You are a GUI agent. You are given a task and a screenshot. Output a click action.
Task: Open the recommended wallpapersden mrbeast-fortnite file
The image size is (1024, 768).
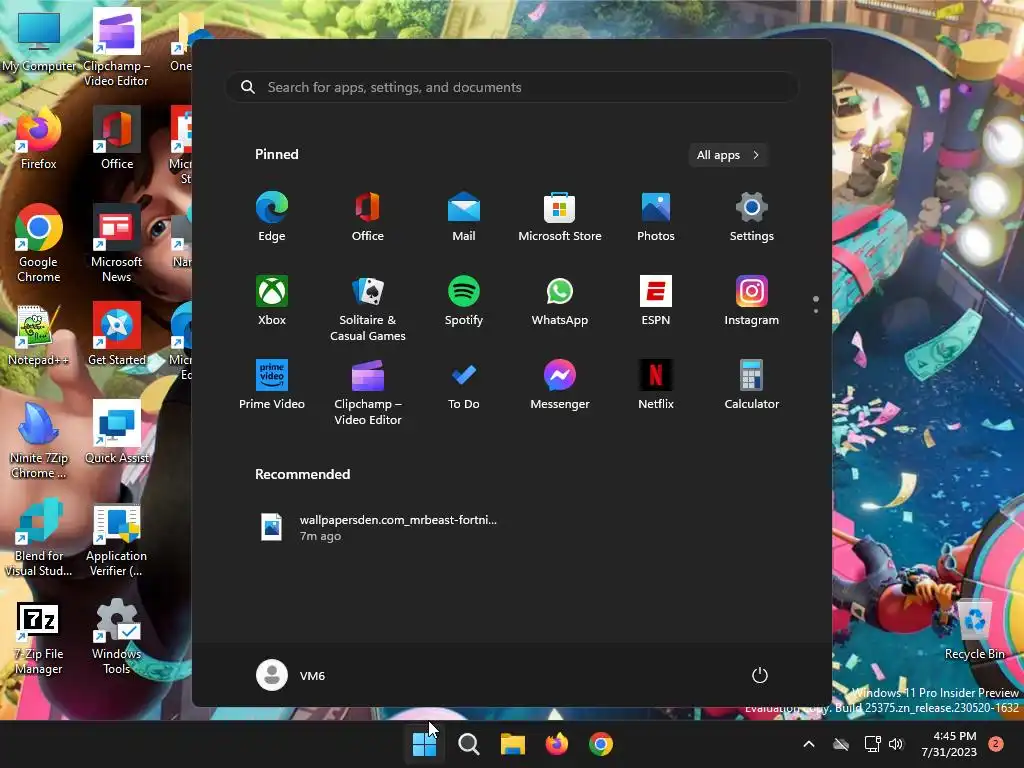click(x=379, y=528)
